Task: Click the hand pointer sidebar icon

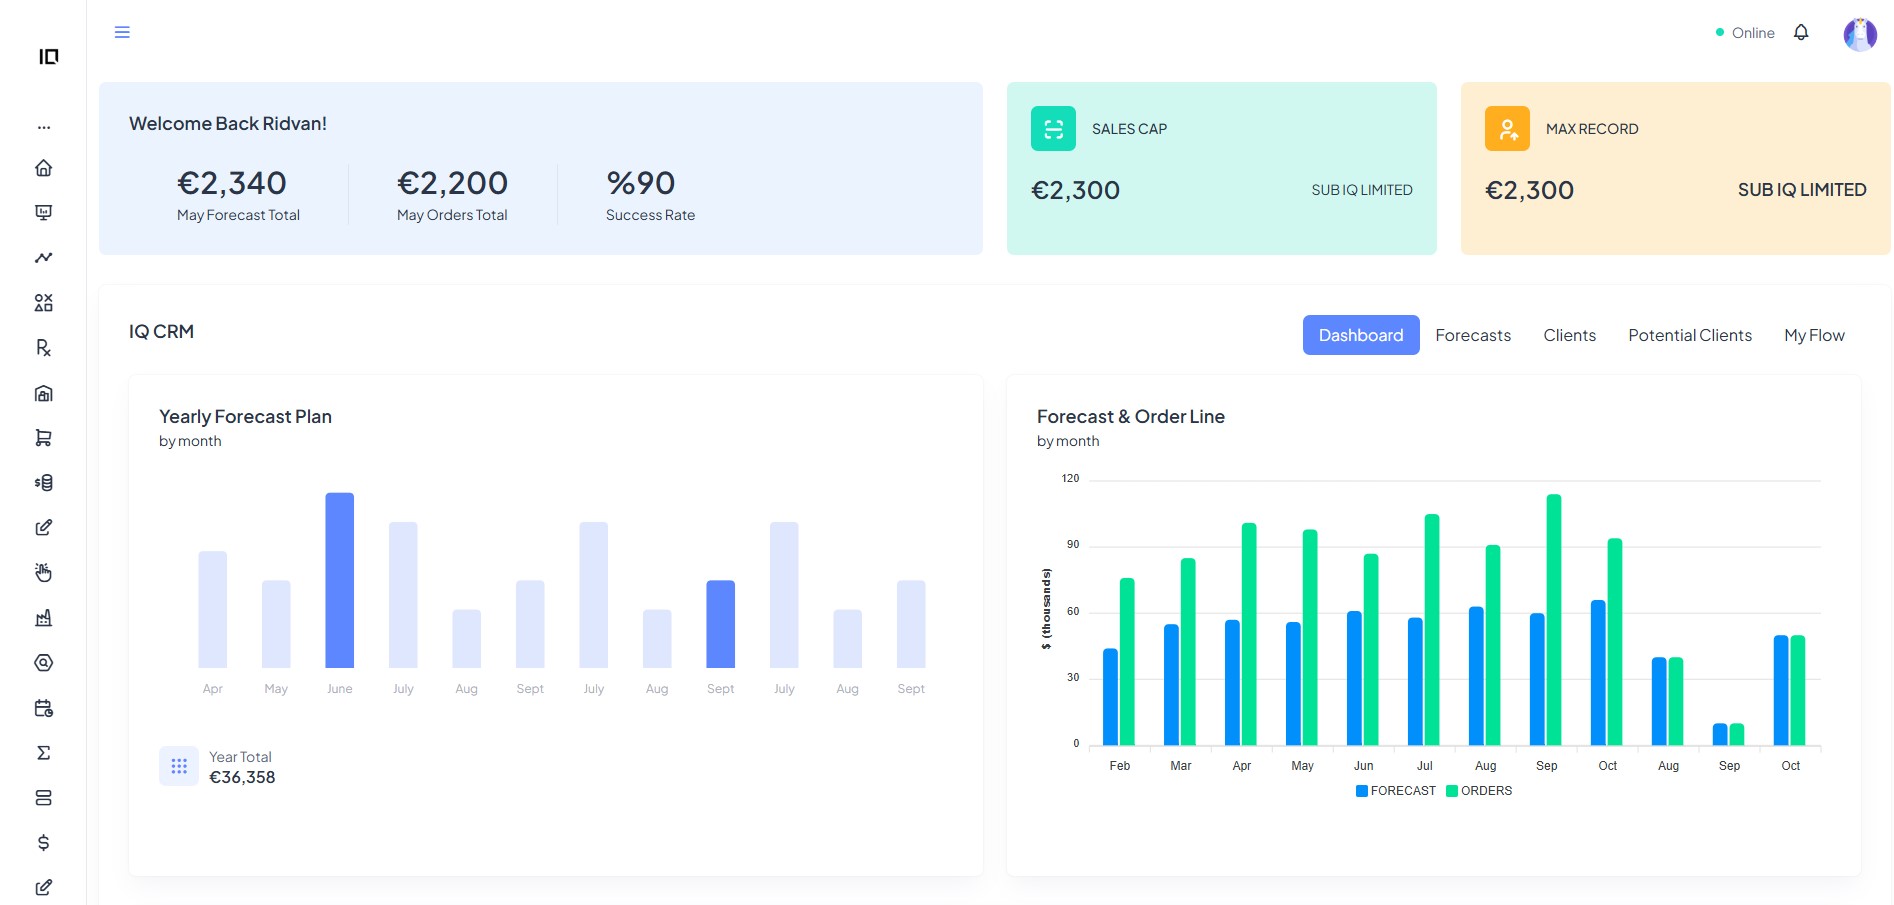Action: [43, 573]
